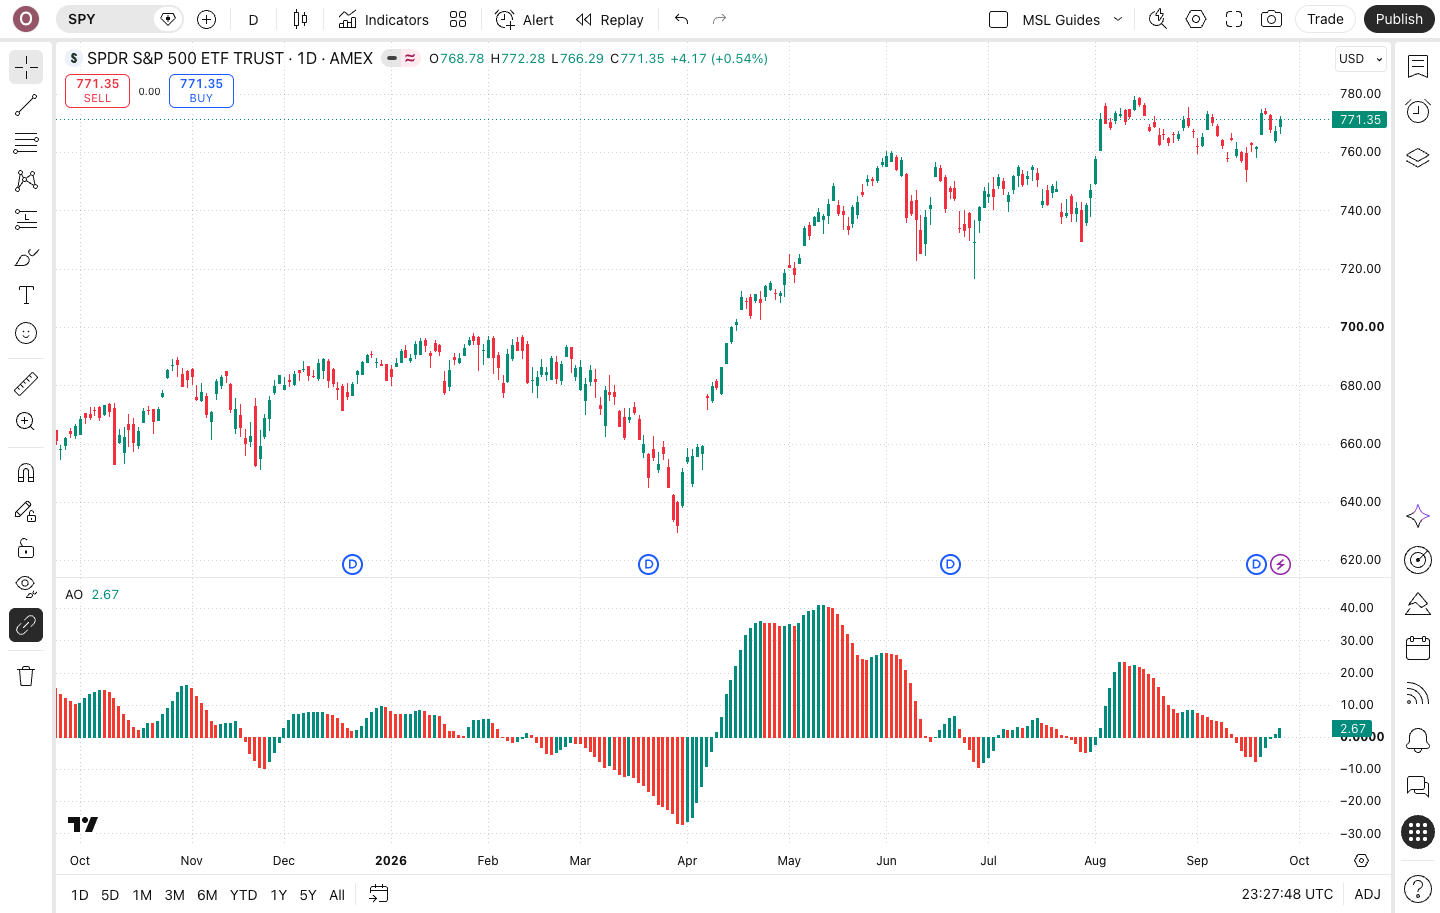The image size is (1440, 913).
Task: Open the Trade panel
Action: [1325, 19]
